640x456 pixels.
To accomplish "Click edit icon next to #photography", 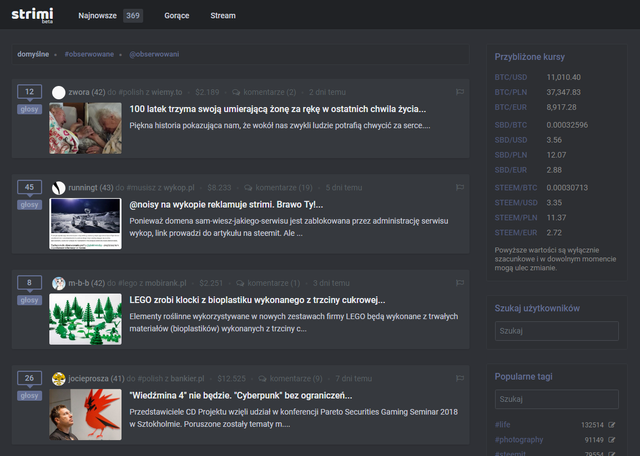I will [611, 440].
